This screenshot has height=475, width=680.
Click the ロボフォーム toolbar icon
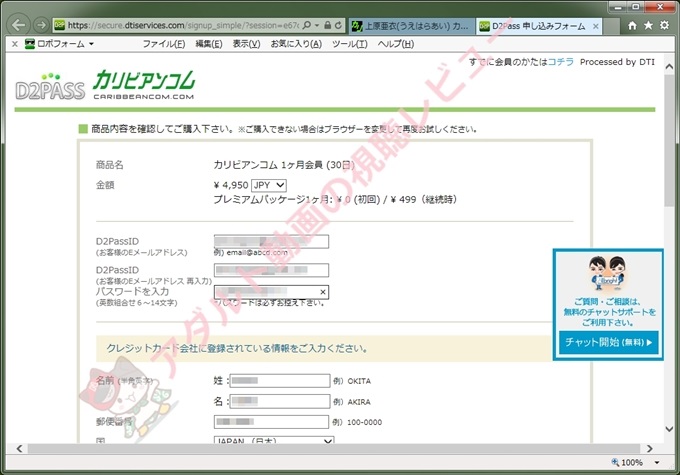(x=30, y=44)
